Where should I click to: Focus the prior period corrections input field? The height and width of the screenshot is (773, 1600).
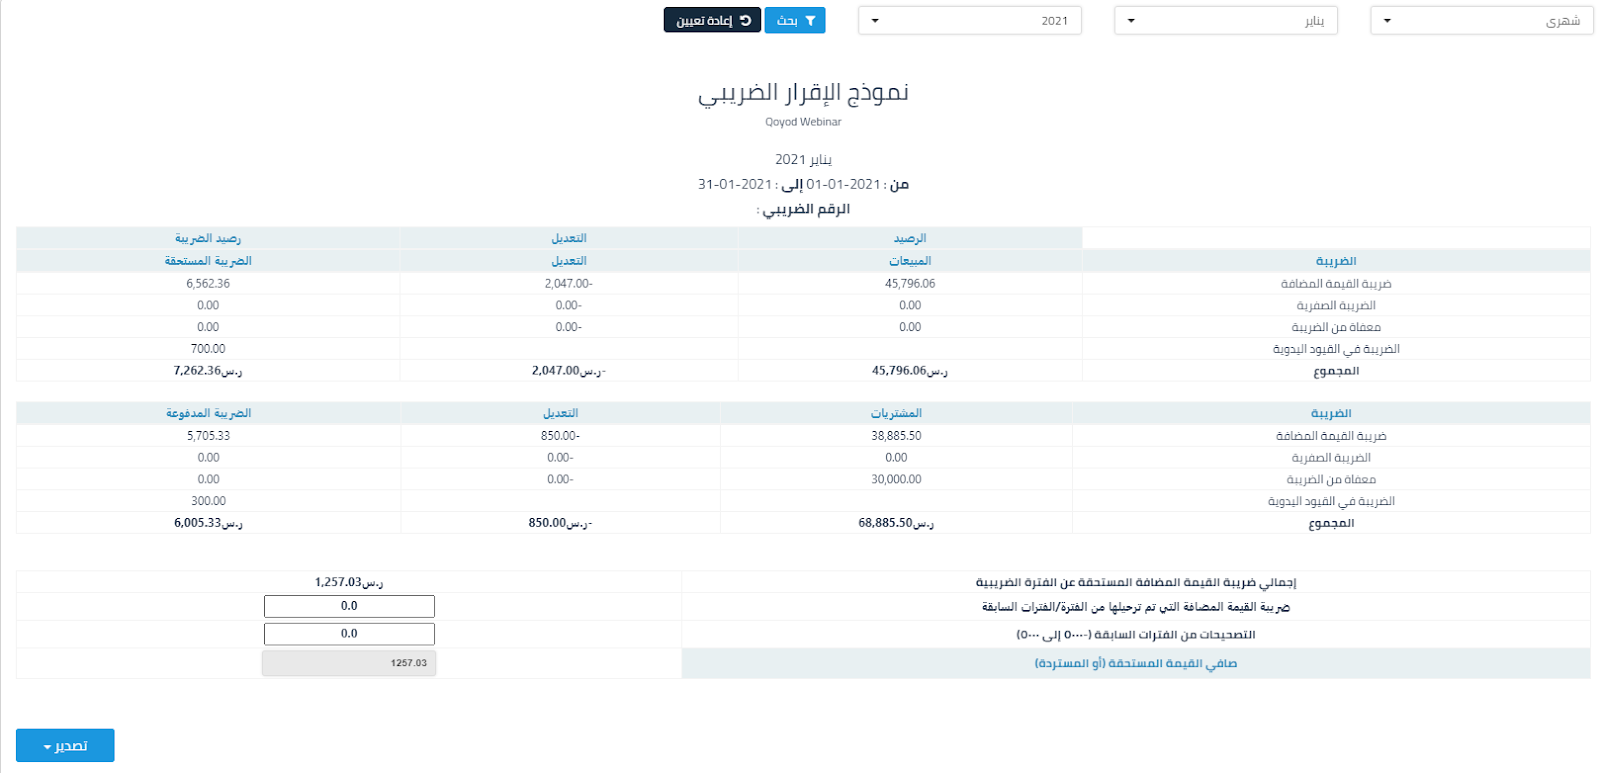pyautogui.click(x=349, y=634)
